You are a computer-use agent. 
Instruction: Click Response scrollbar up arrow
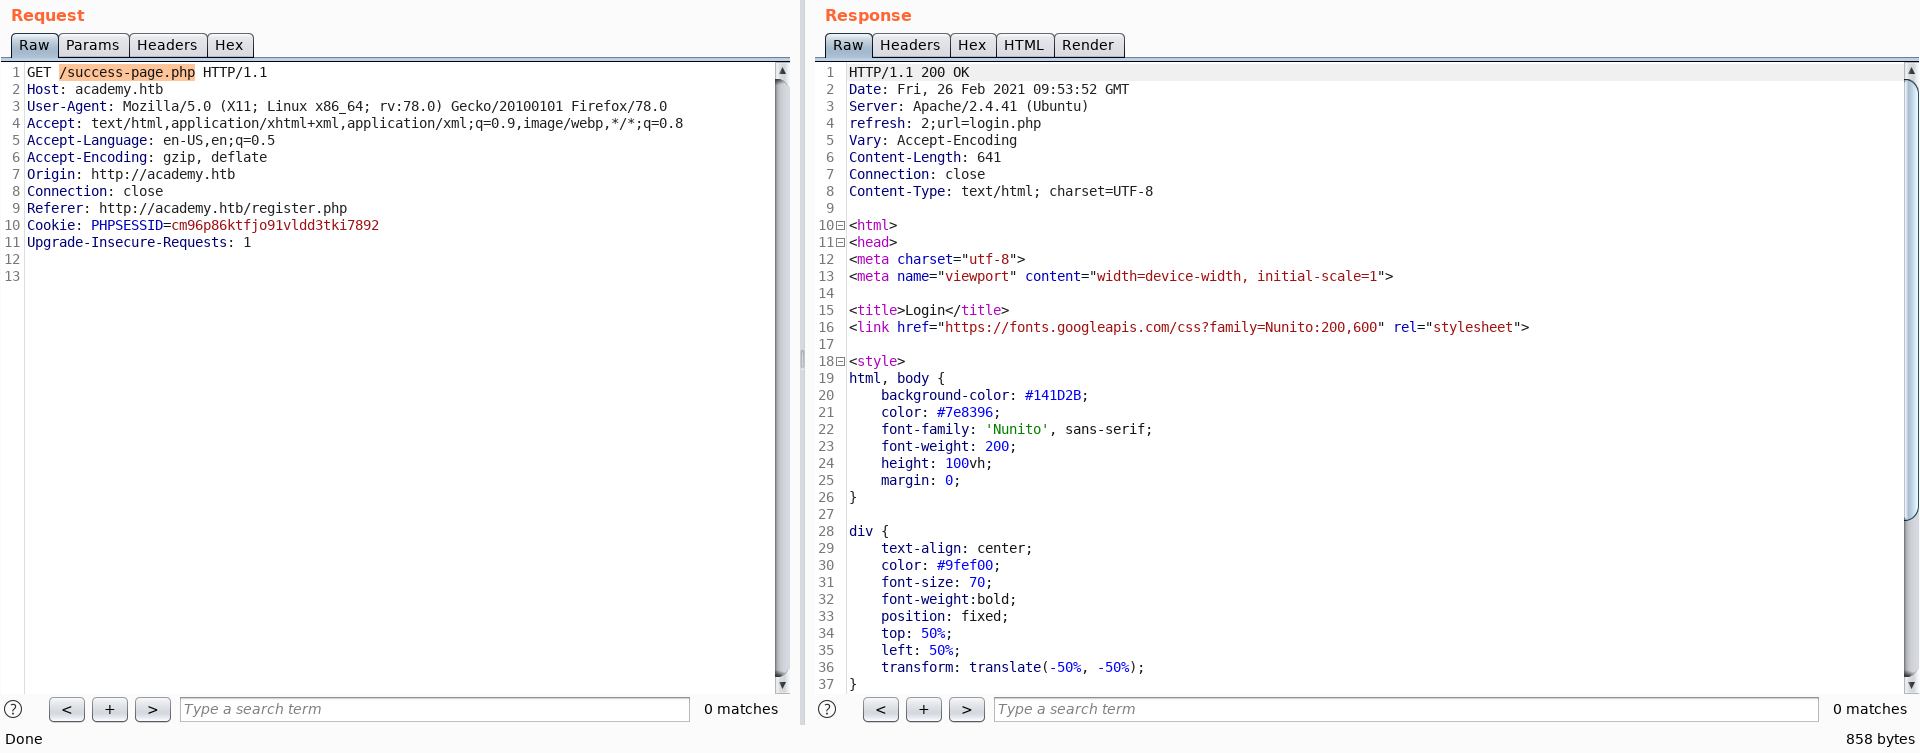tap(1911, 71)
